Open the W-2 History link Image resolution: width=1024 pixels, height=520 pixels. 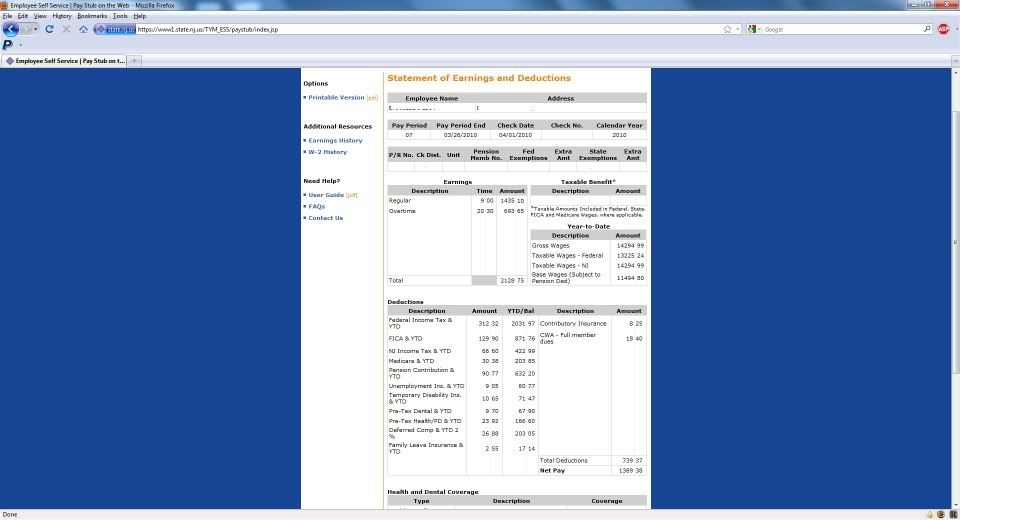click(x=327, y=152)
